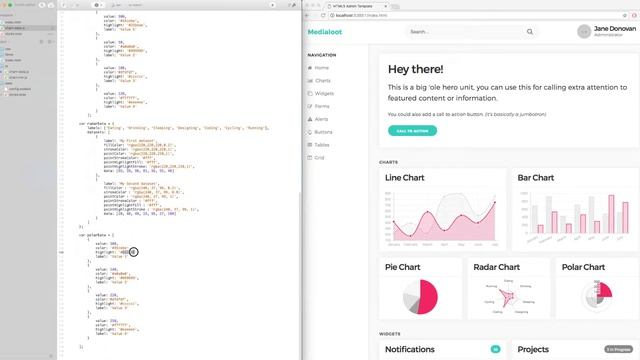This screenshot has width=640, height=360.
Task: Click the Projects in-progress badge
Action: pos(618,349)
